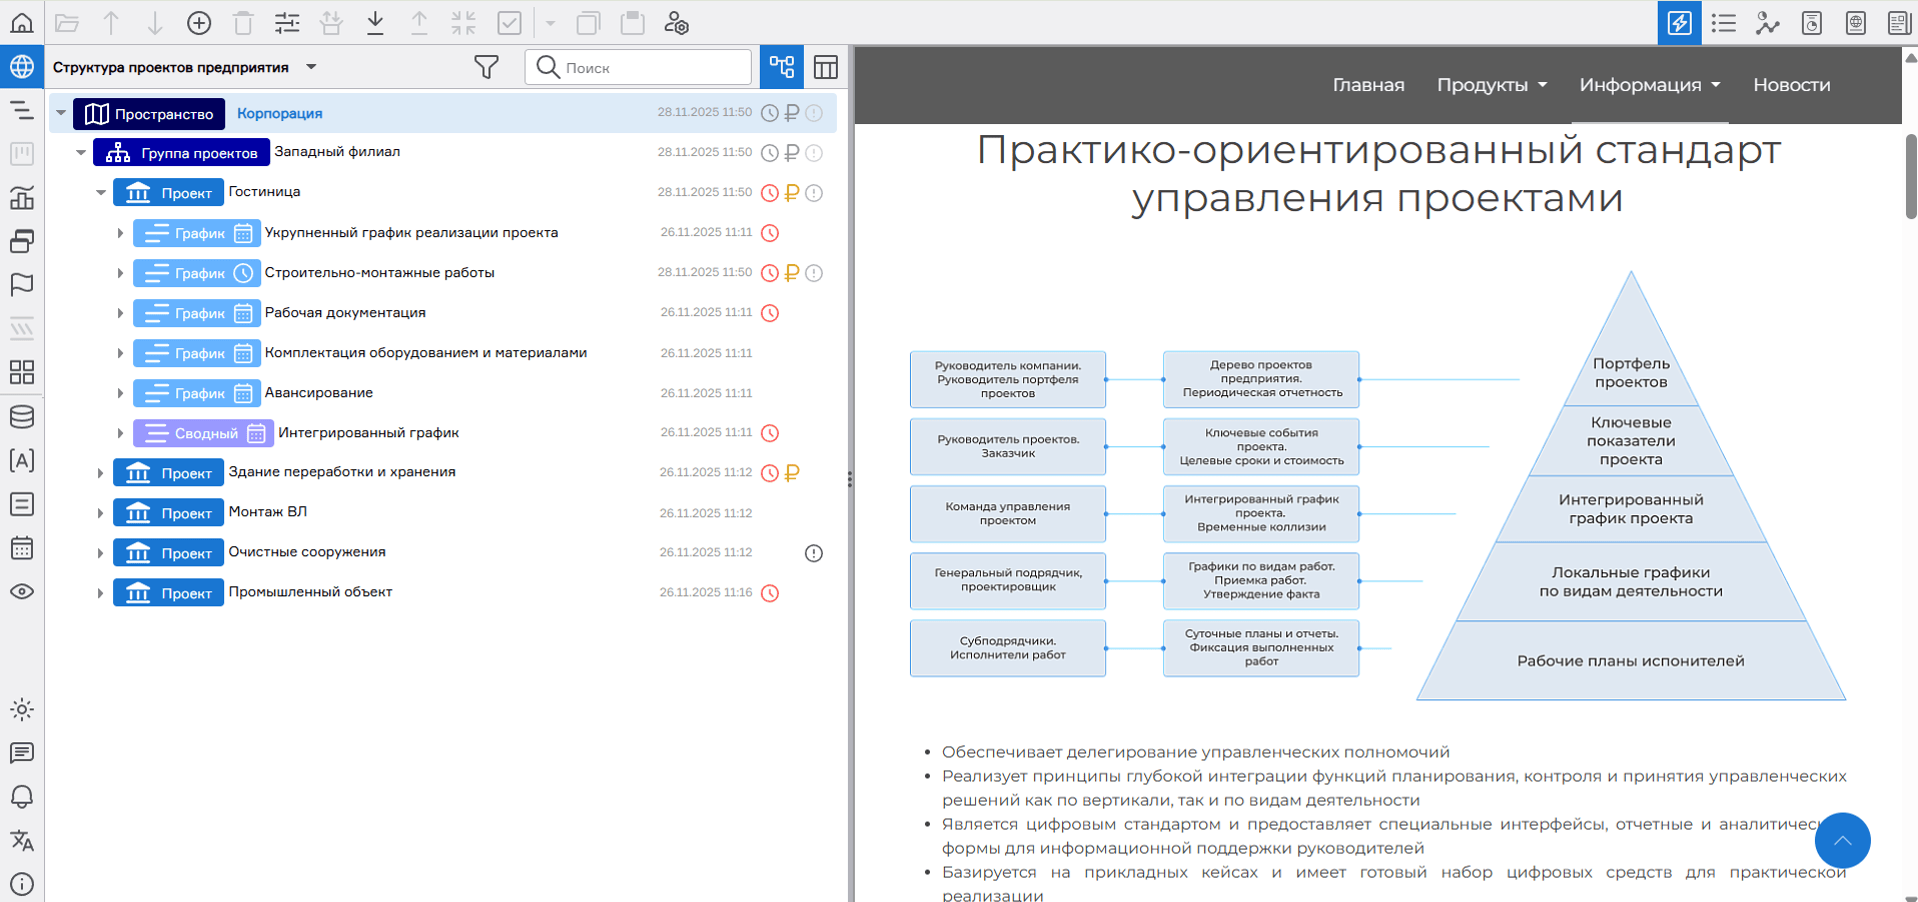Switch to tree structure view mode
This screenshot has width=1918, height=902.
pyautogui.click(x=781, y=67)
